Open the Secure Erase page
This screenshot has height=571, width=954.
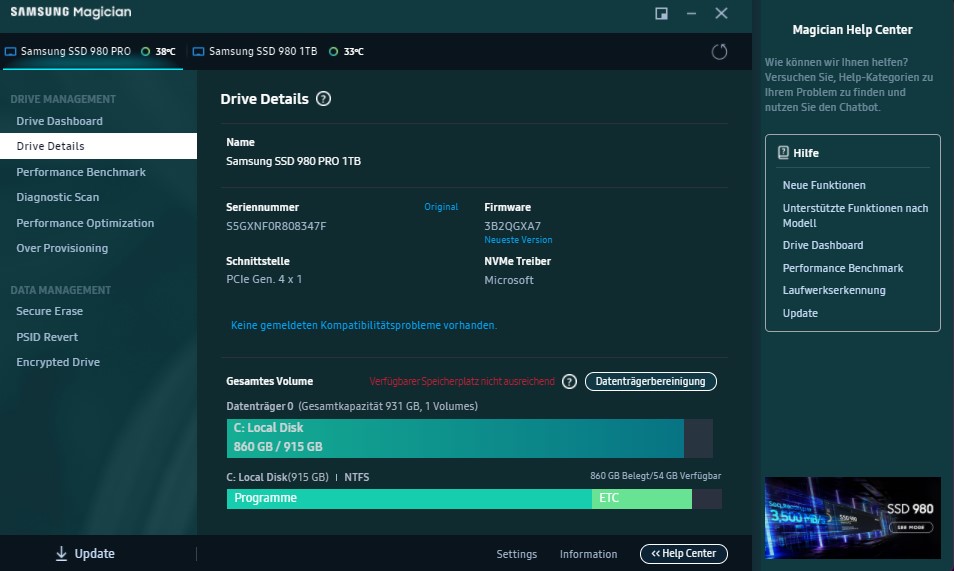49,311
